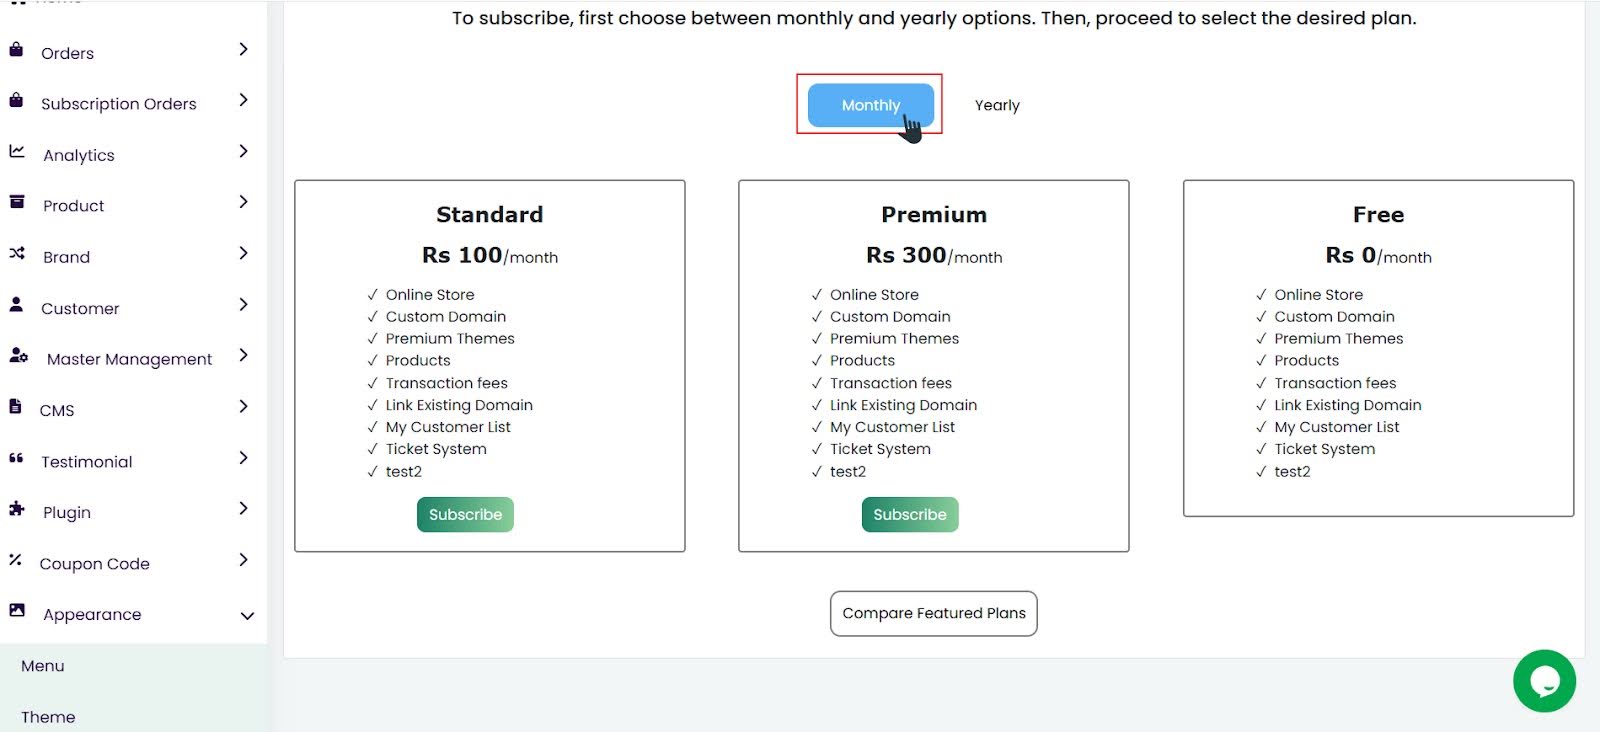Subscribe to the Standard plan
The width and height of the screenshot is (1600, 732).
[x=465, y=515]
